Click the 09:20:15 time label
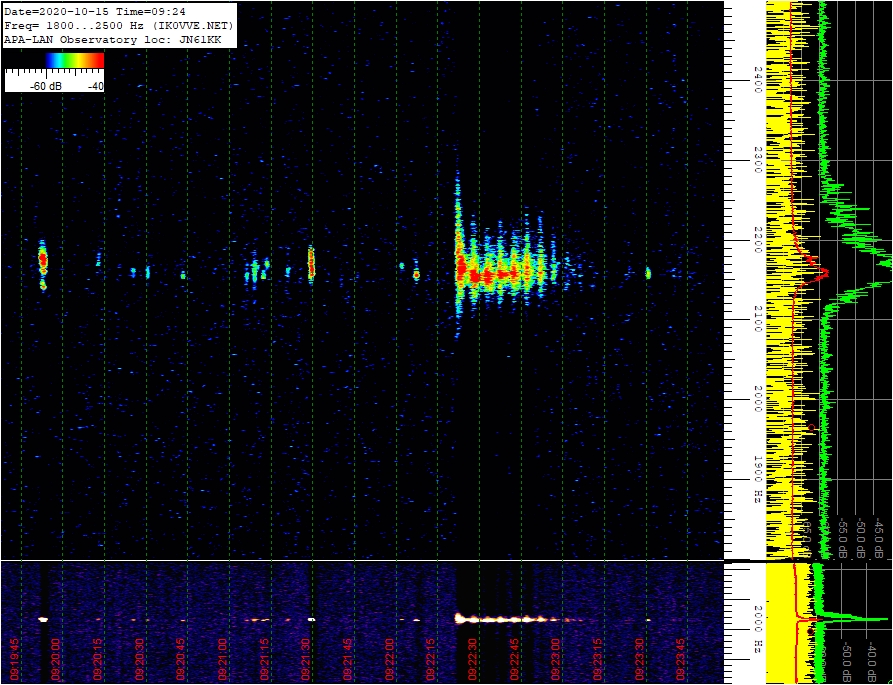 pos(97,658)
